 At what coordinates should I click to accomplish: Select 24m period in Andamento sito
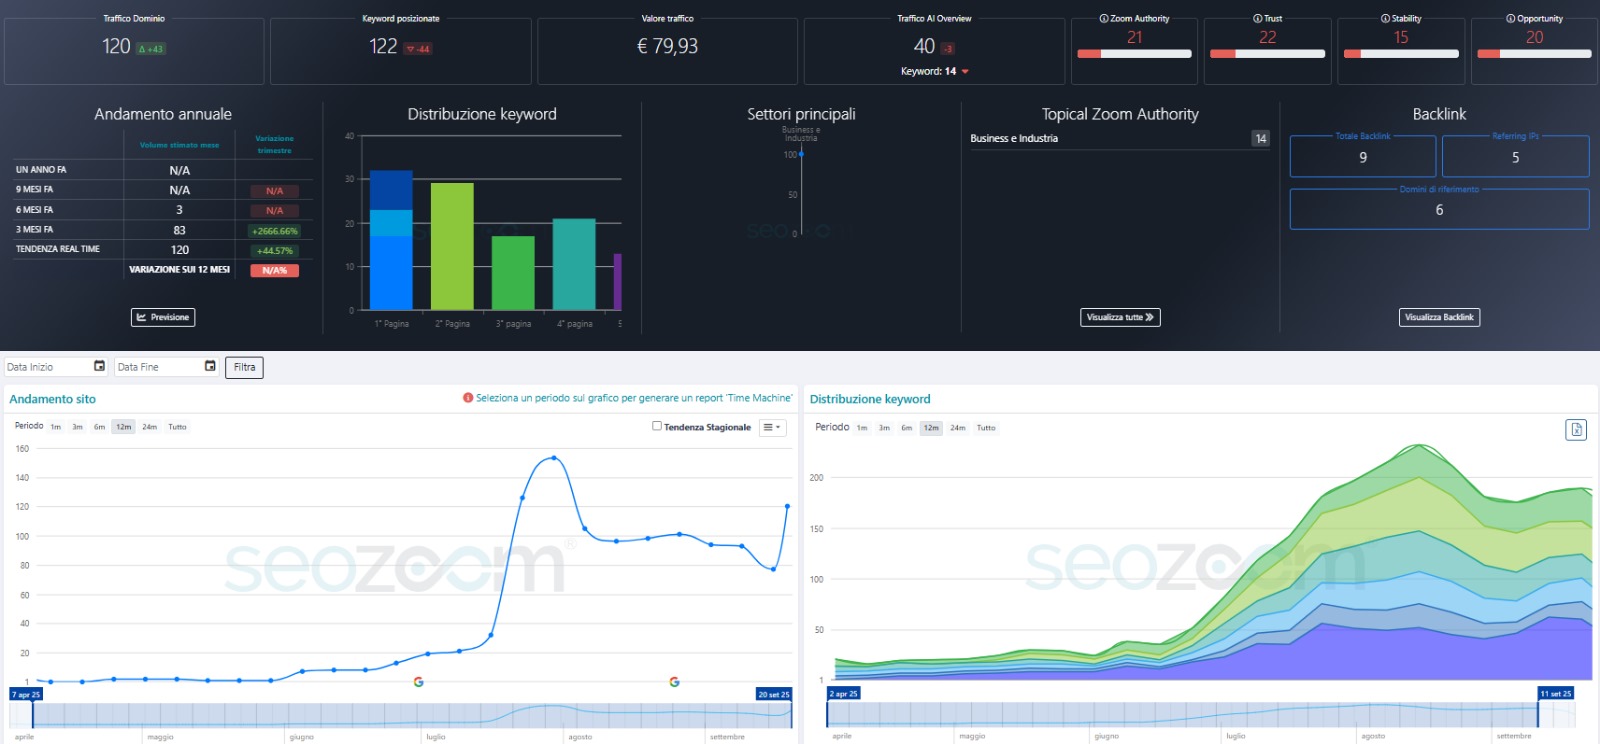pos(149,427)
